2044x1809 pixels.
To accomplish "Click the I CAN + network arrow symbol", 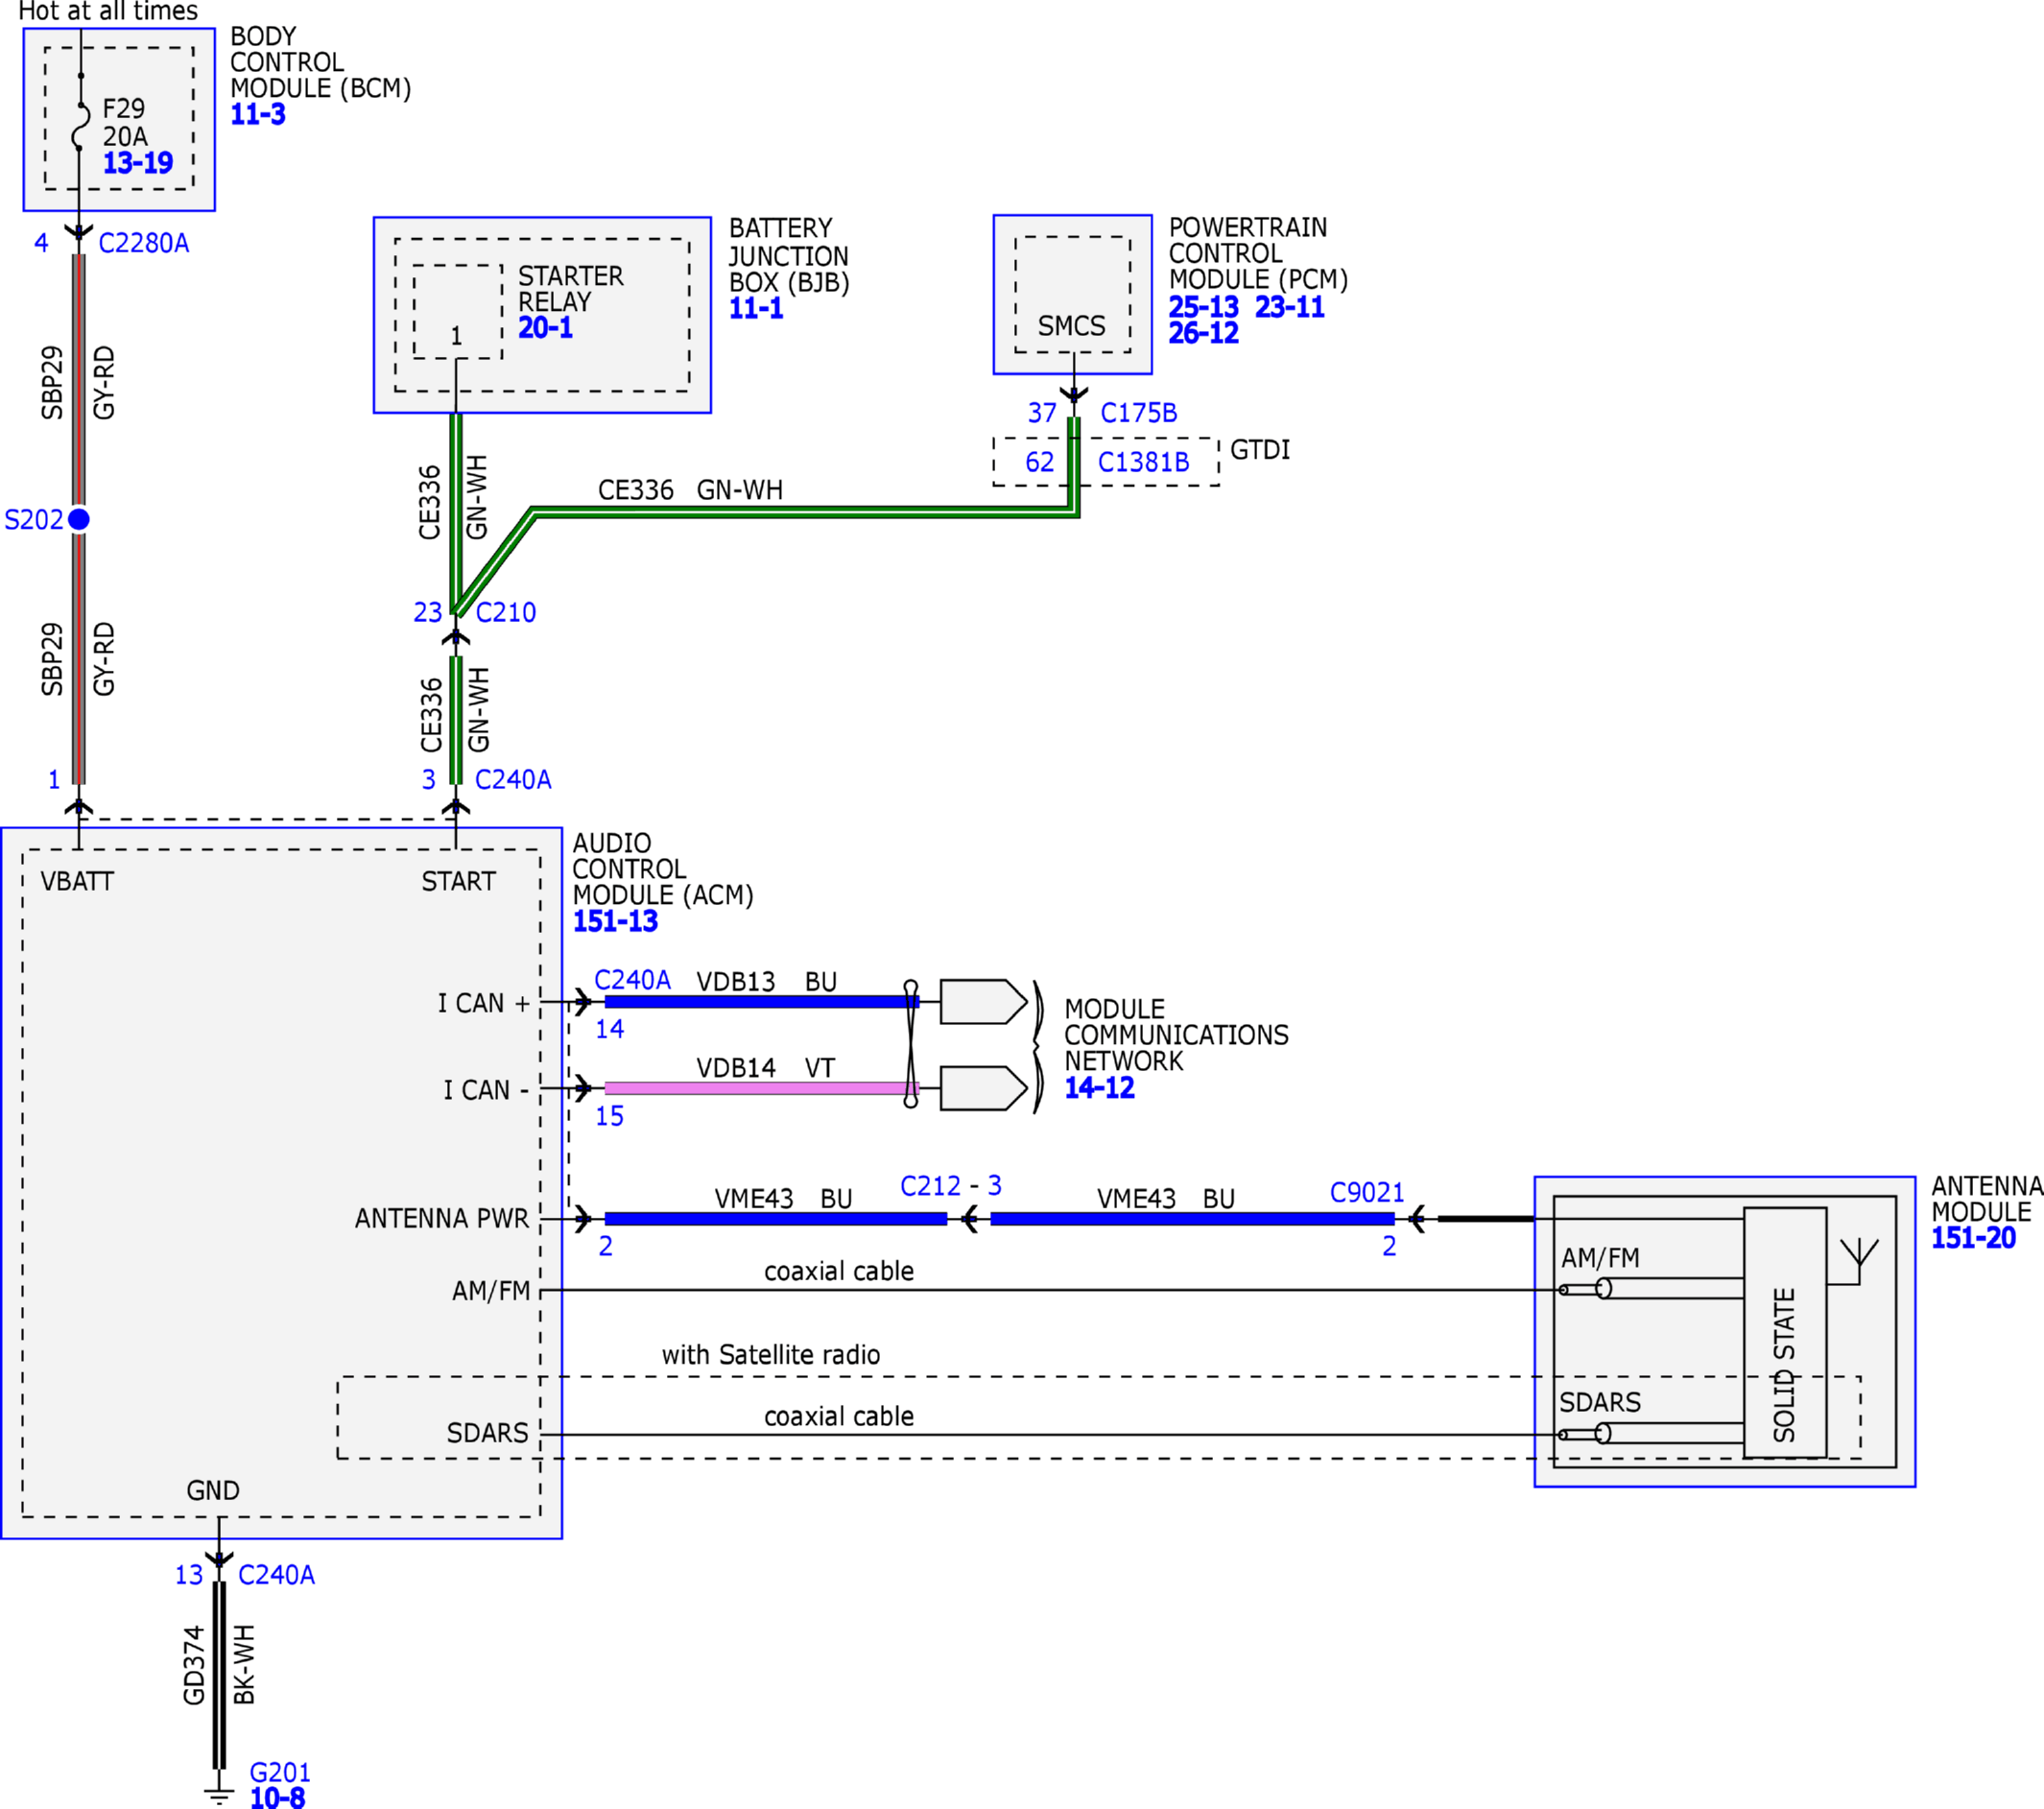I will coord(983,1002).
